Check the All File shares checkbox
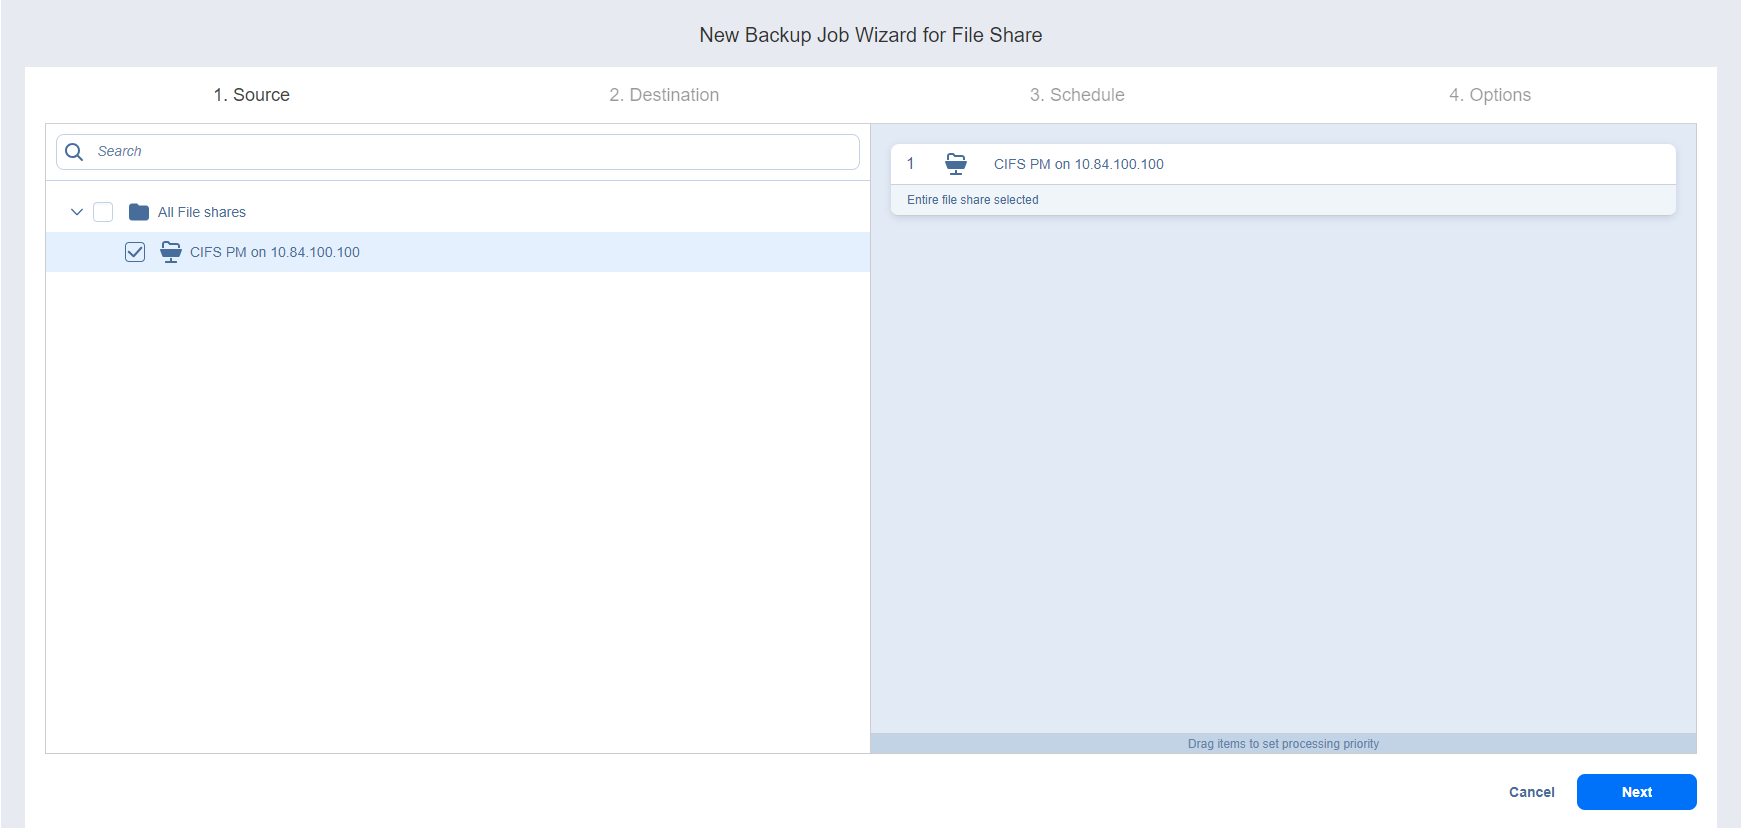Image resolution: width=1741 pixels, height=828 pixels. [103, 212]
